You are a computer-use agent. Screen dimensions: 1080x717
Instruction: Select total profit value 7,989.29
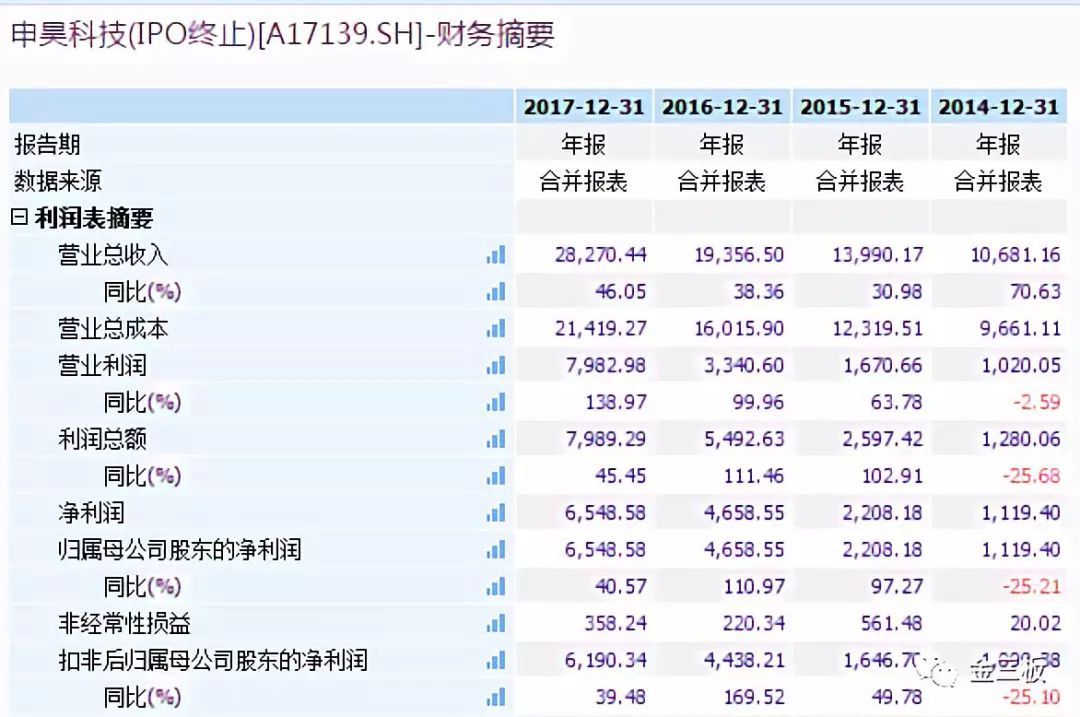point(606,439)
